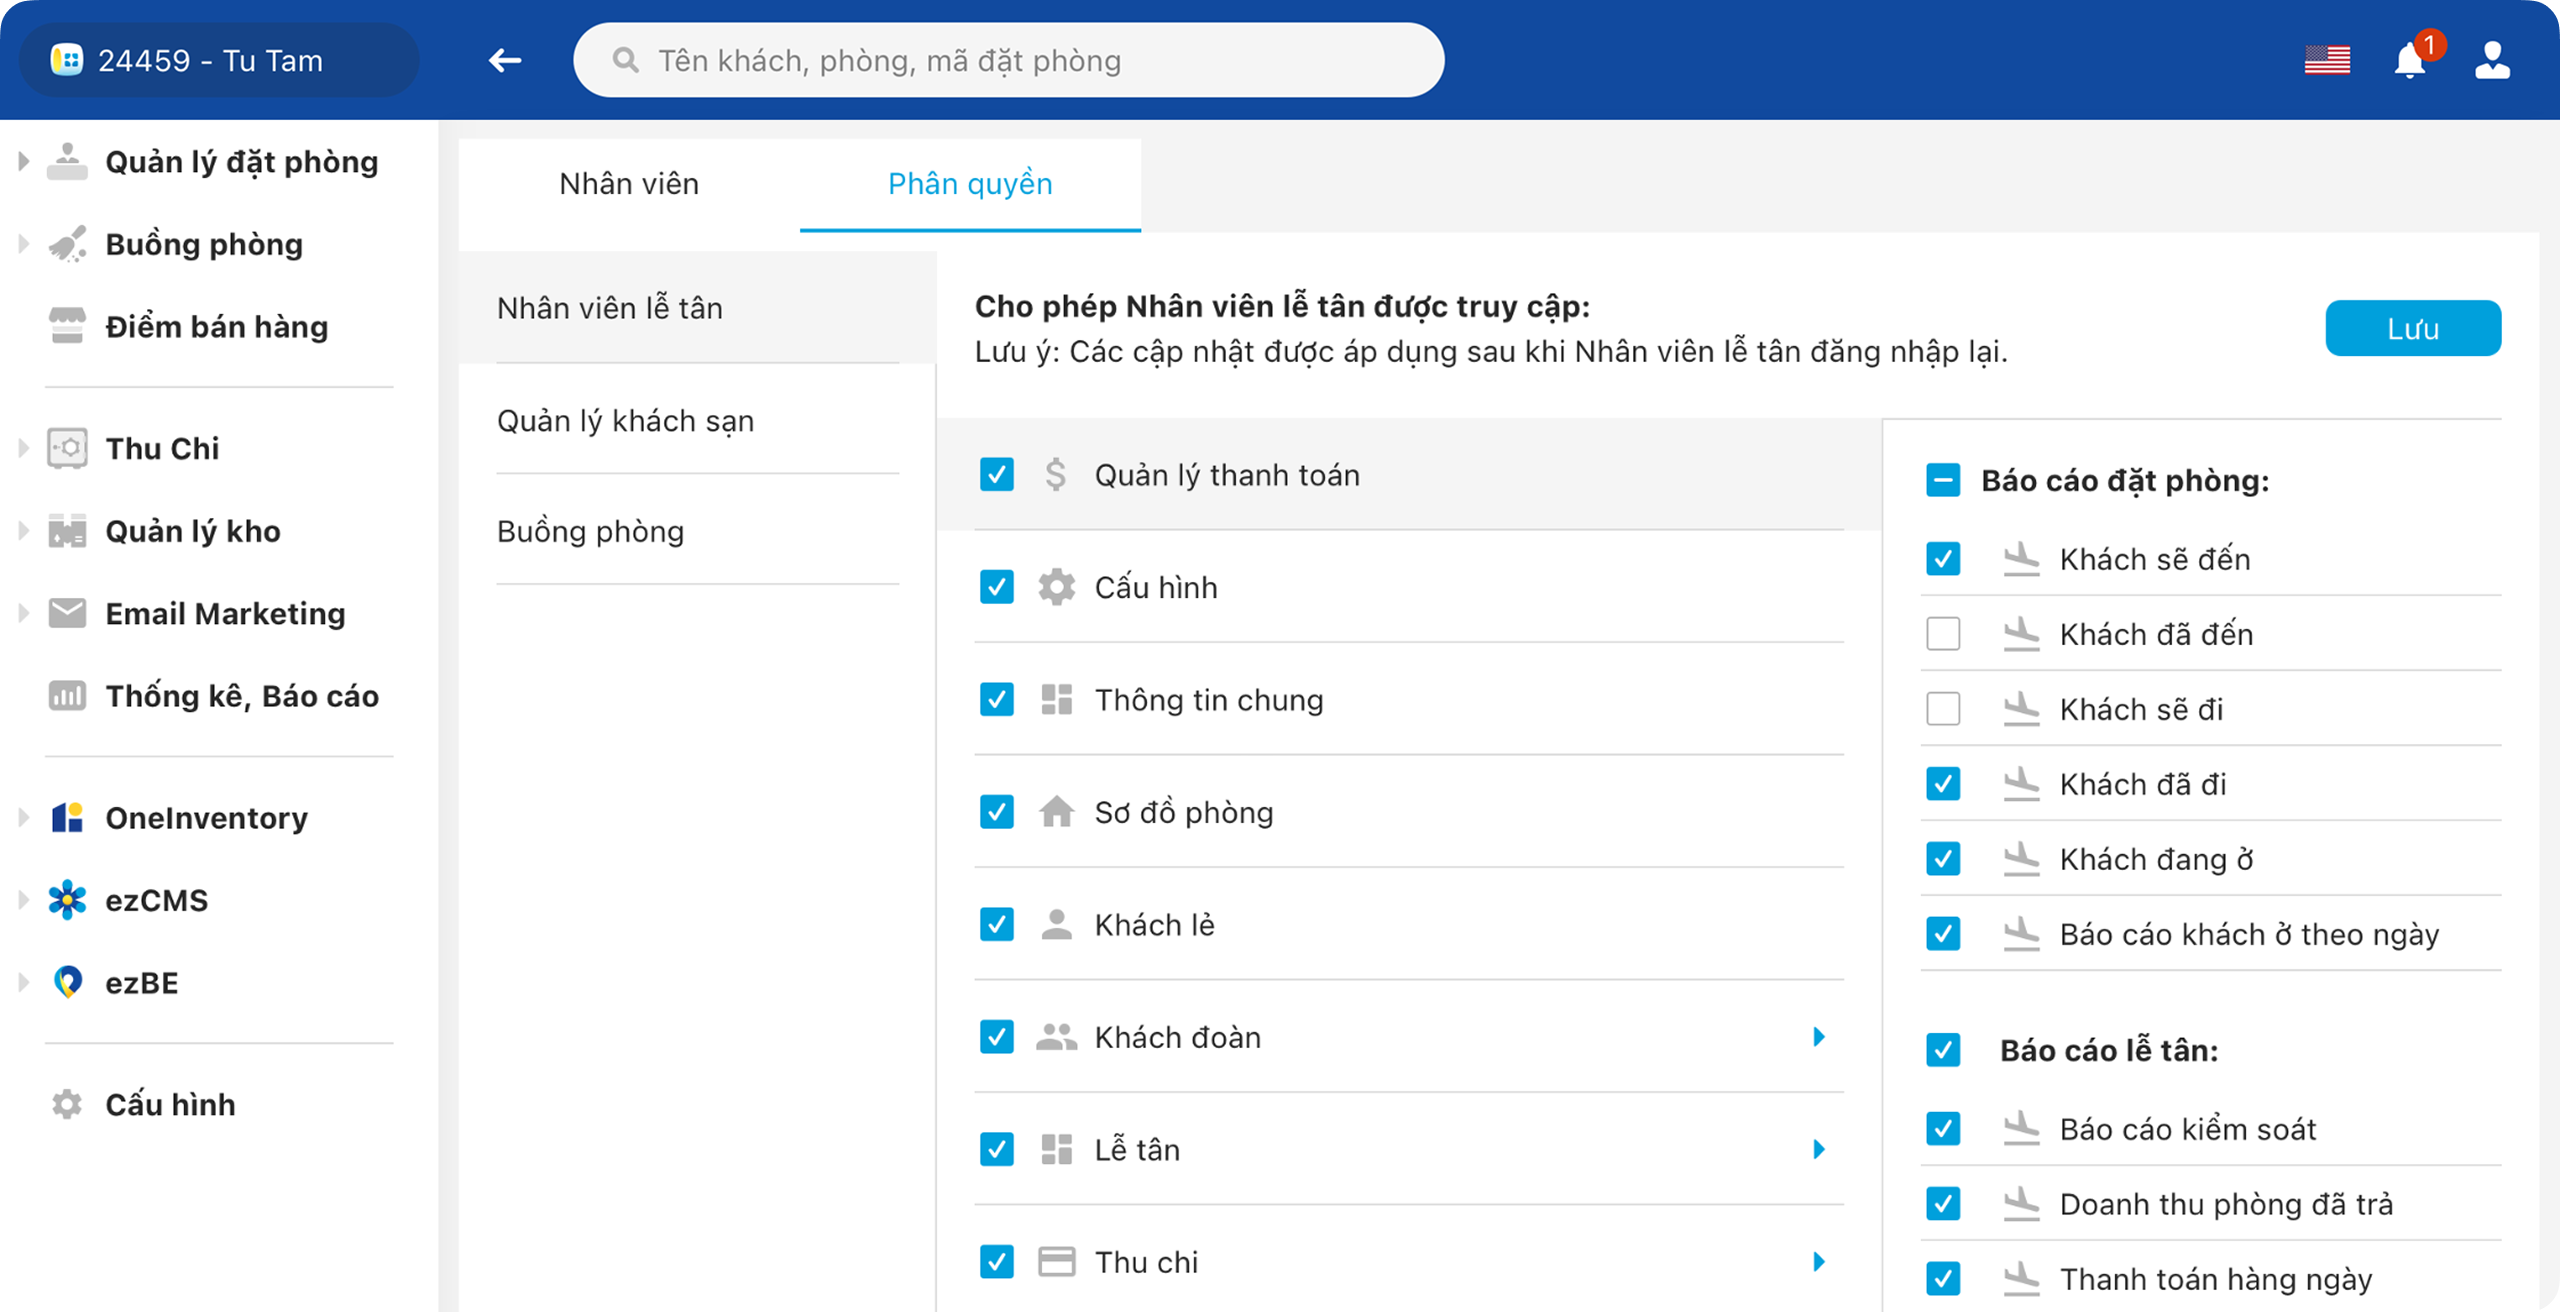Uncheck the Quản lý thanh toán checkbox
The width and height of the screenshot is (2560, 1312).
(x=997, y=475)
